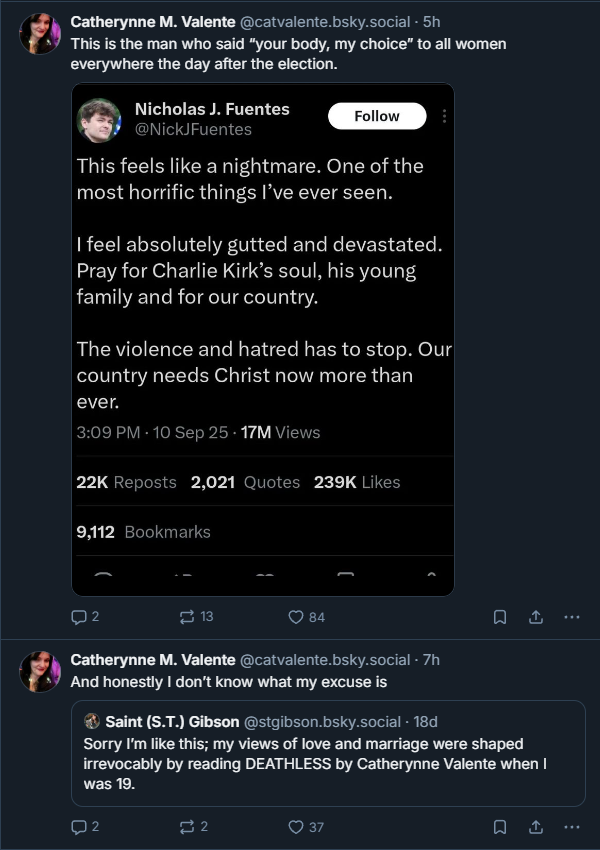The width and height of the screenshot is (600, 850).
Task: Click Saint (S.T.) Gibson's small avatar
Action: (92, 721)
